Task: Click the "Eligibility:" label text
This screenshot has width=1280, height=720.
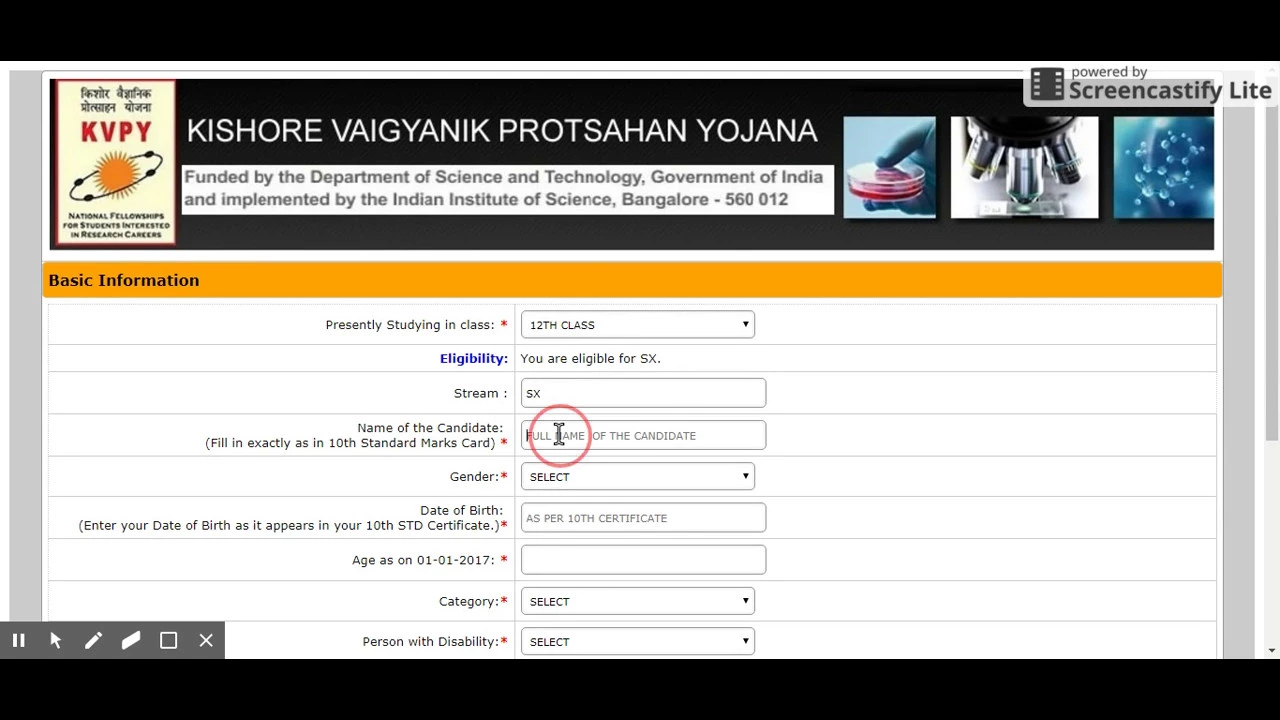Action: pyautogui.click(x=474, y=358)
